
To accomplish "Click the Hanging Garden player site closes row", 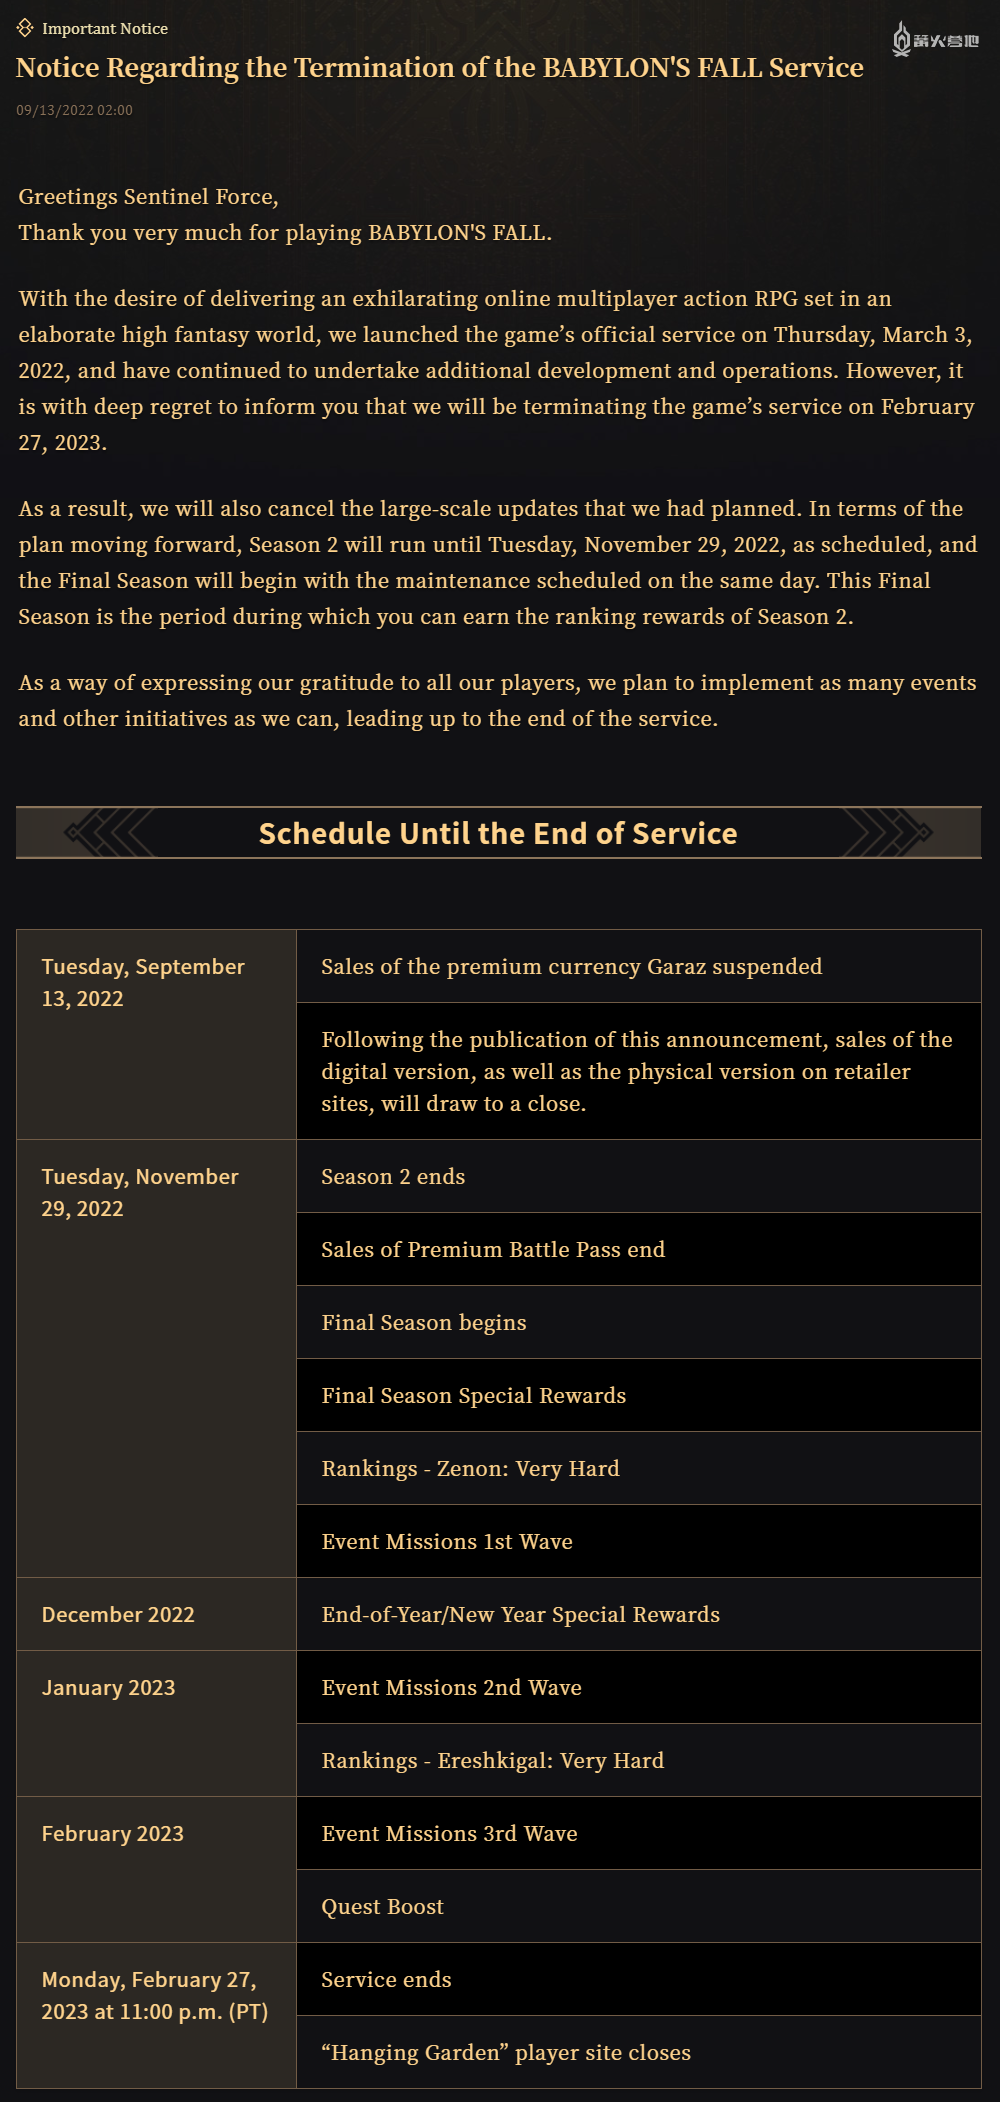I will (x=506, y=2053).
